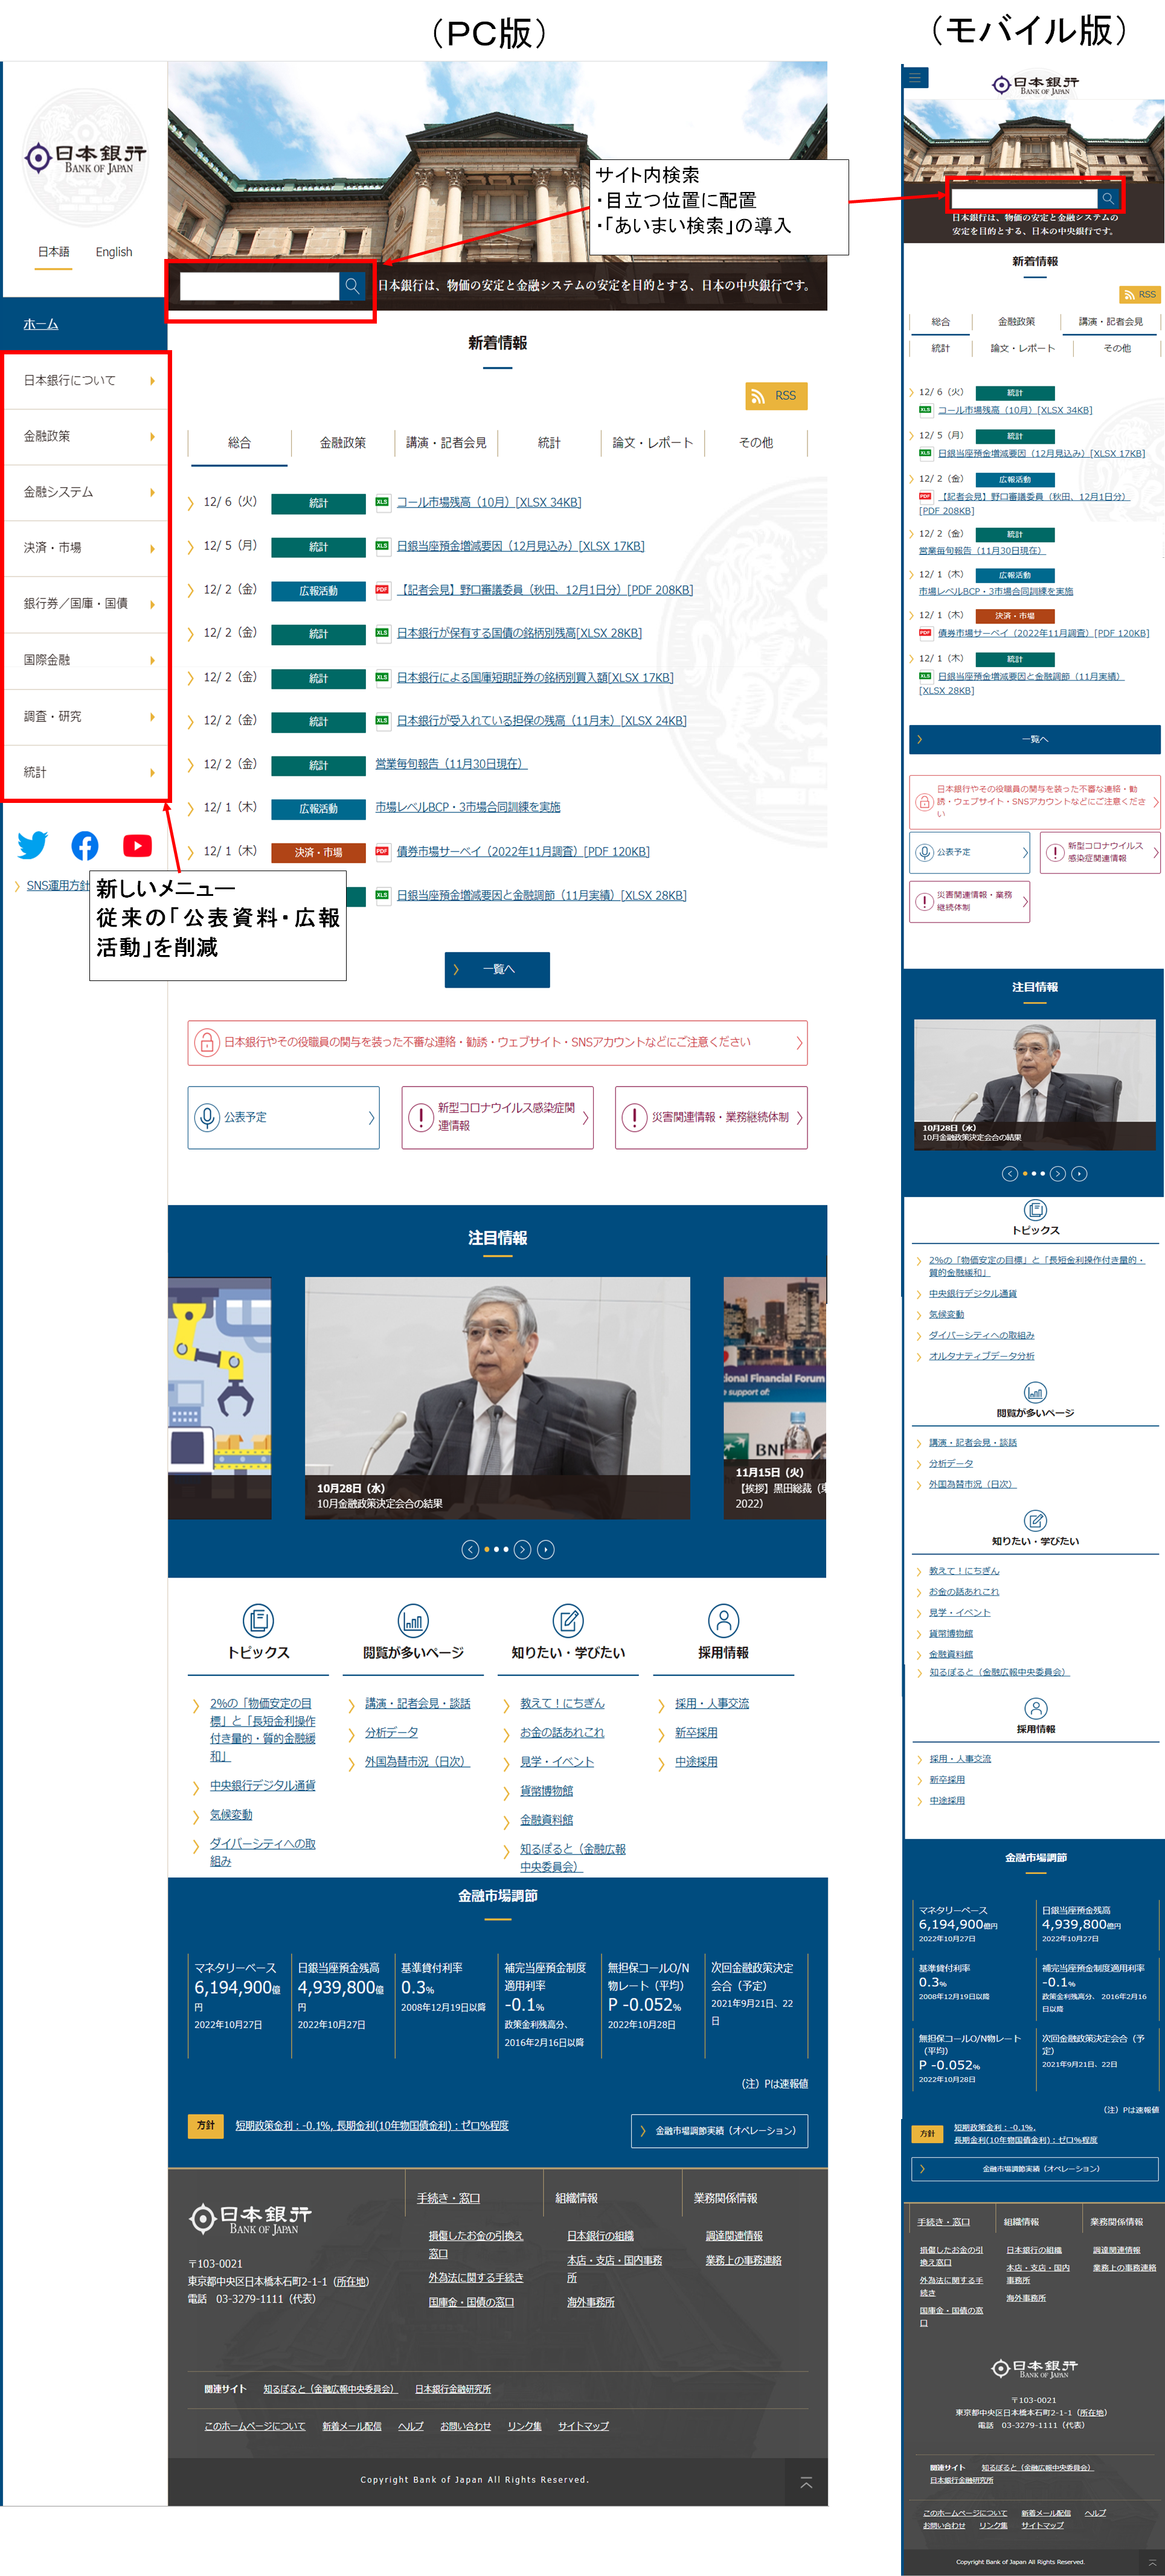Open 災害関連情報・業務継続体制 alert button in PC
Screen dimensions: 1165x2576
tap(711, 1117)
